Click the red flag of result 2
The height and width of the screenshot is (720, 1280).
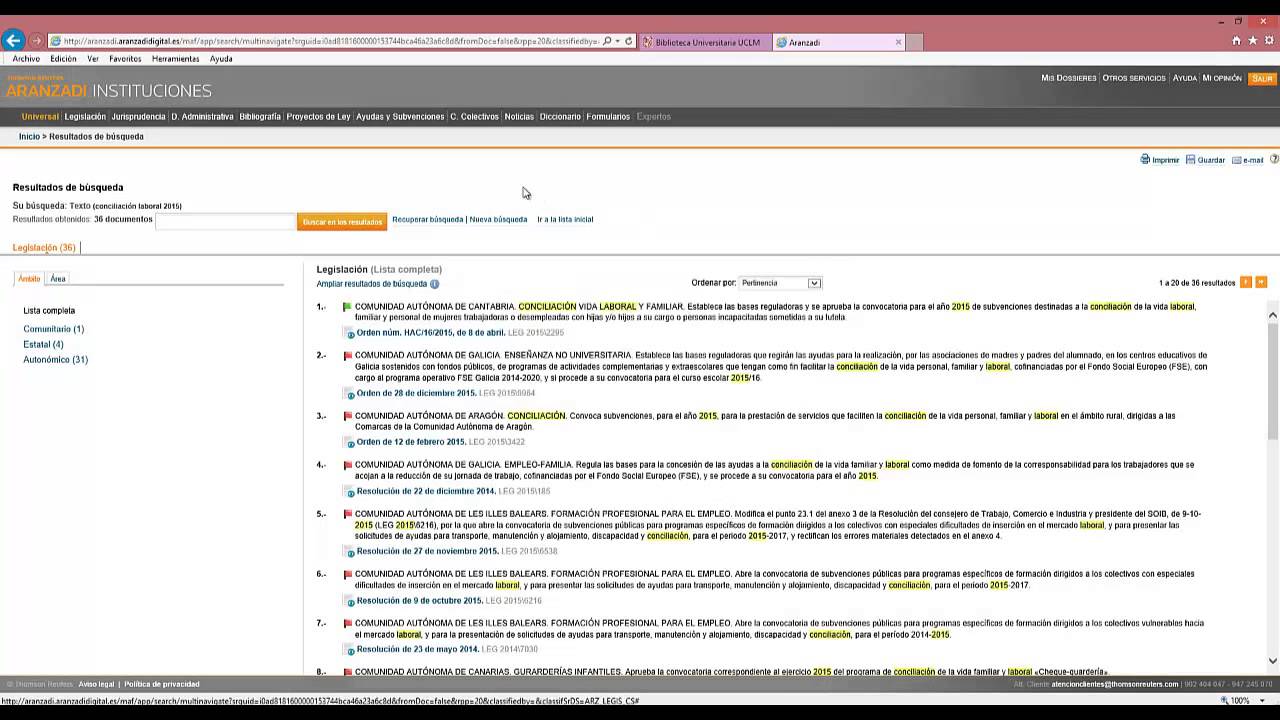click(x=347, y=355)
